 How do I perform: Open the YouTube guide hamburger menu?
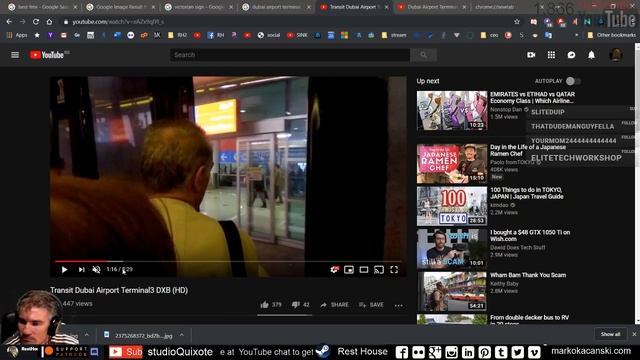coord(15,55)
